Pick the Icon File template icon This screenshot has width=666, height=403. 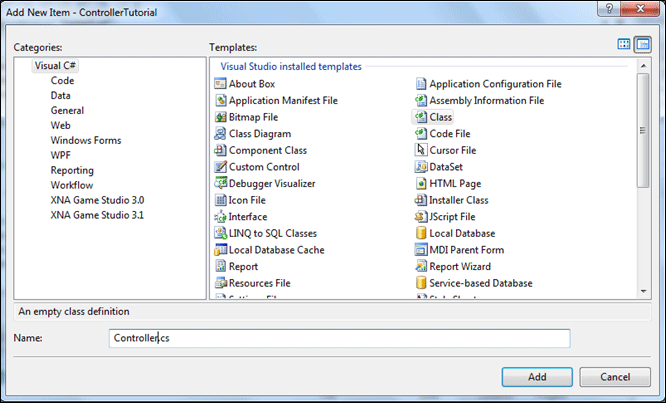click(220, 200)
